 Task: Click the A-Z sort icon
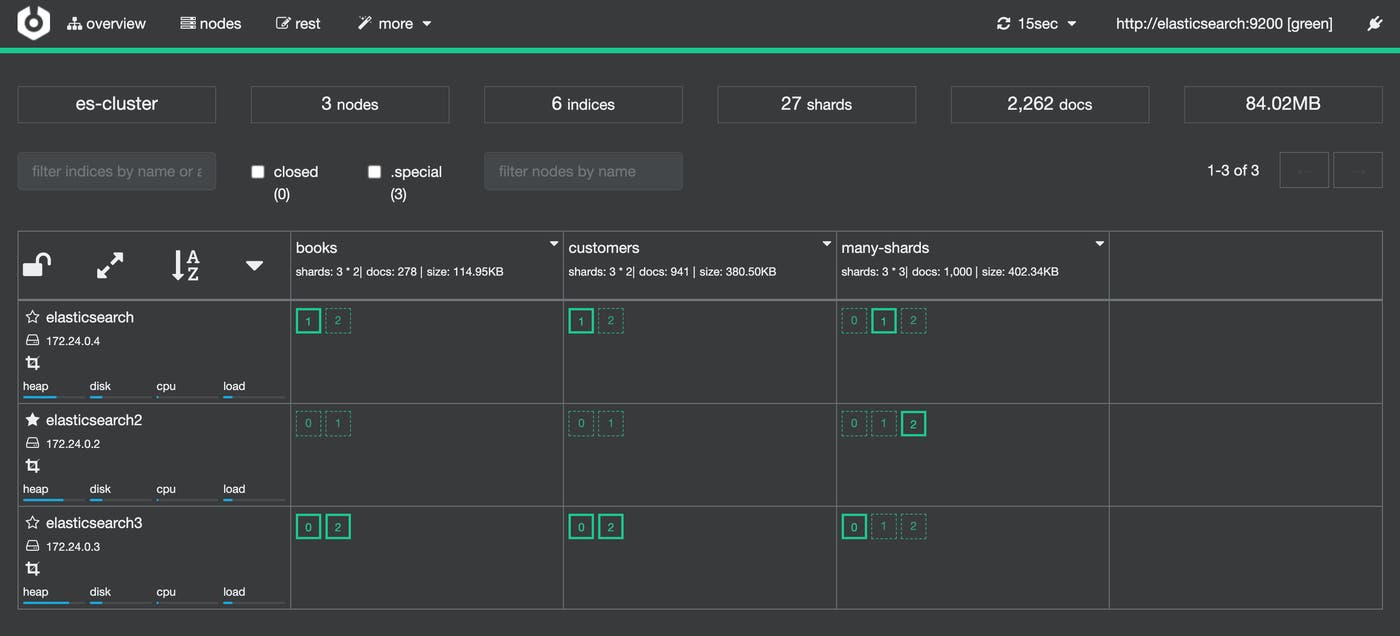click(185, 265)
